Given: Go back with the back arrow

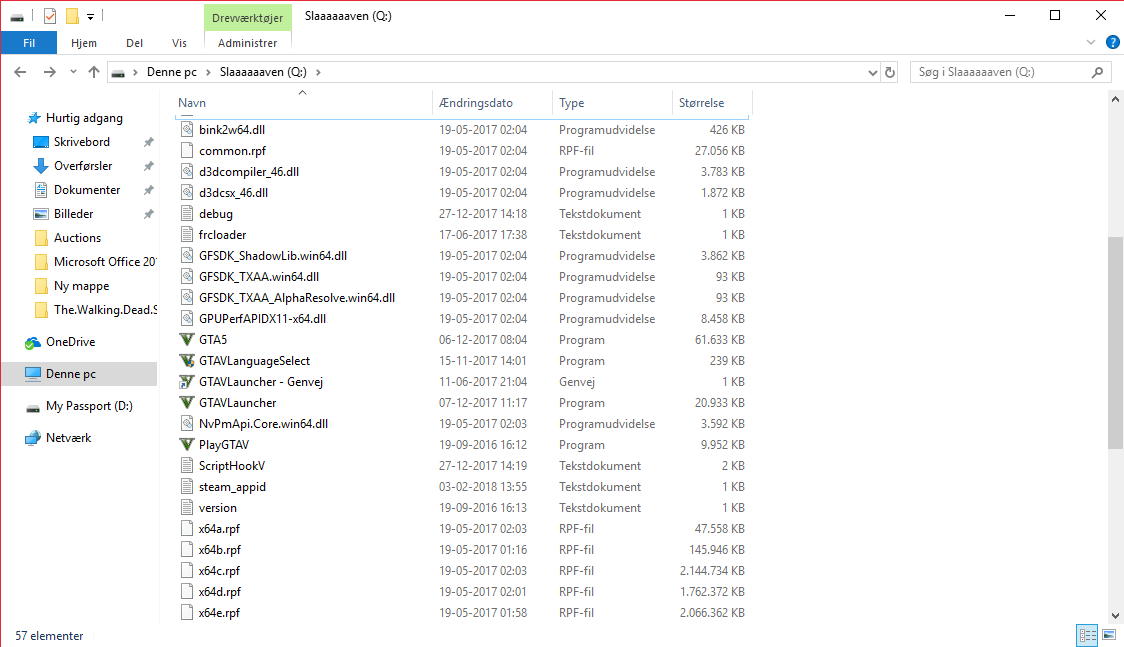Looking at the screenshot, I should 20,72.
